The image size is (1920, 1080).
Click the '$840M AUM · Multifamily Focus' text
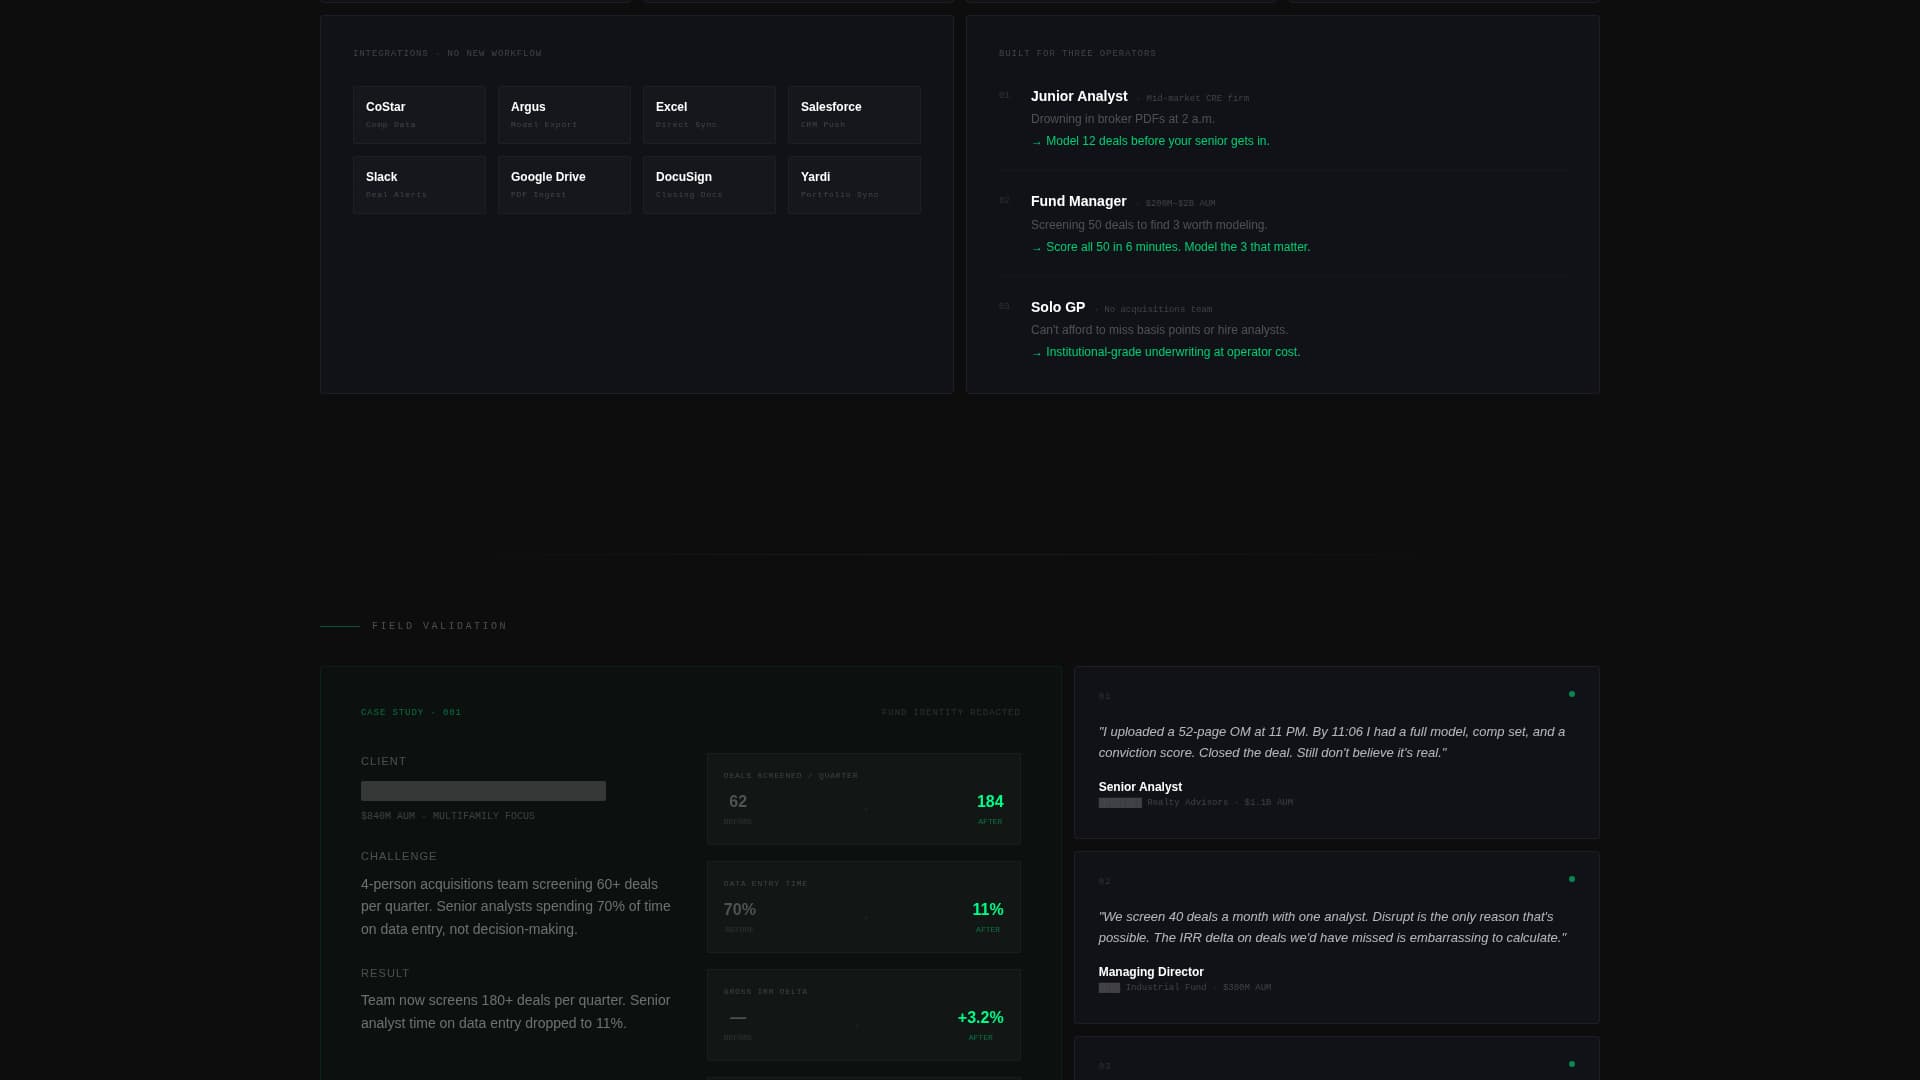click(448, 817)
